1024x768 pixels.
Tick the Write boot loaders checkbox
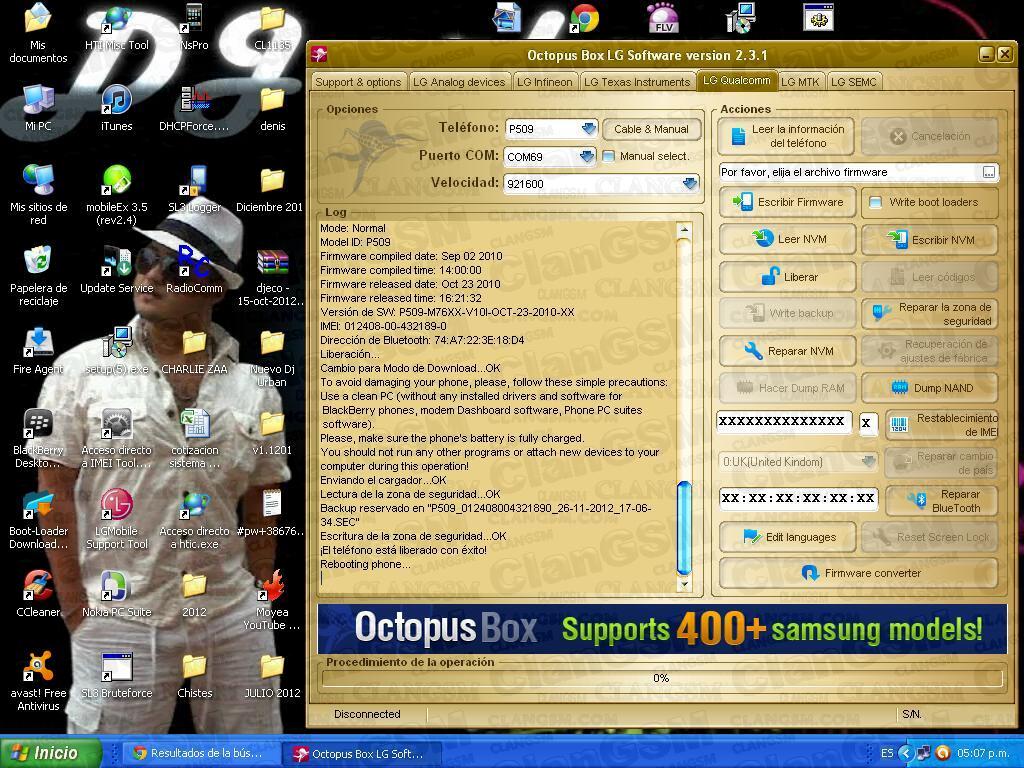point(875,202)
